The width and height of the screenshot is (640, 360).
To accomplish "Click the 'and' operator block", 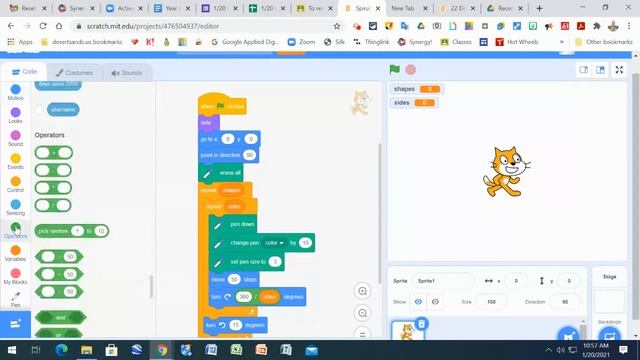I will pos(60,317).
